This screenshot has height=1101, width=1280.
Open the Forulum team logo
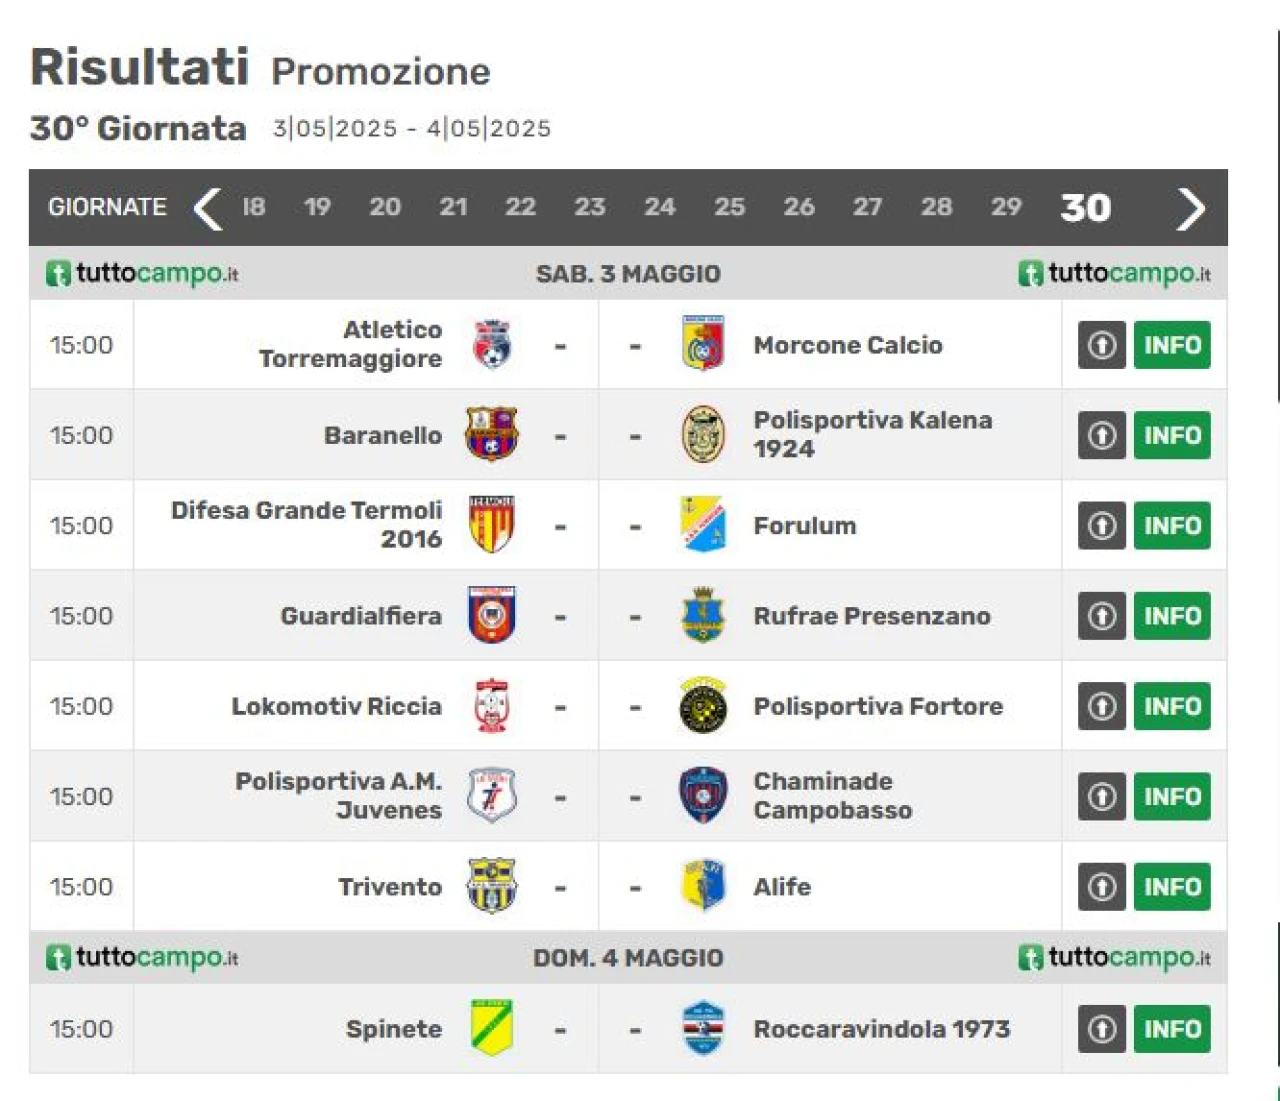point(703,525)
